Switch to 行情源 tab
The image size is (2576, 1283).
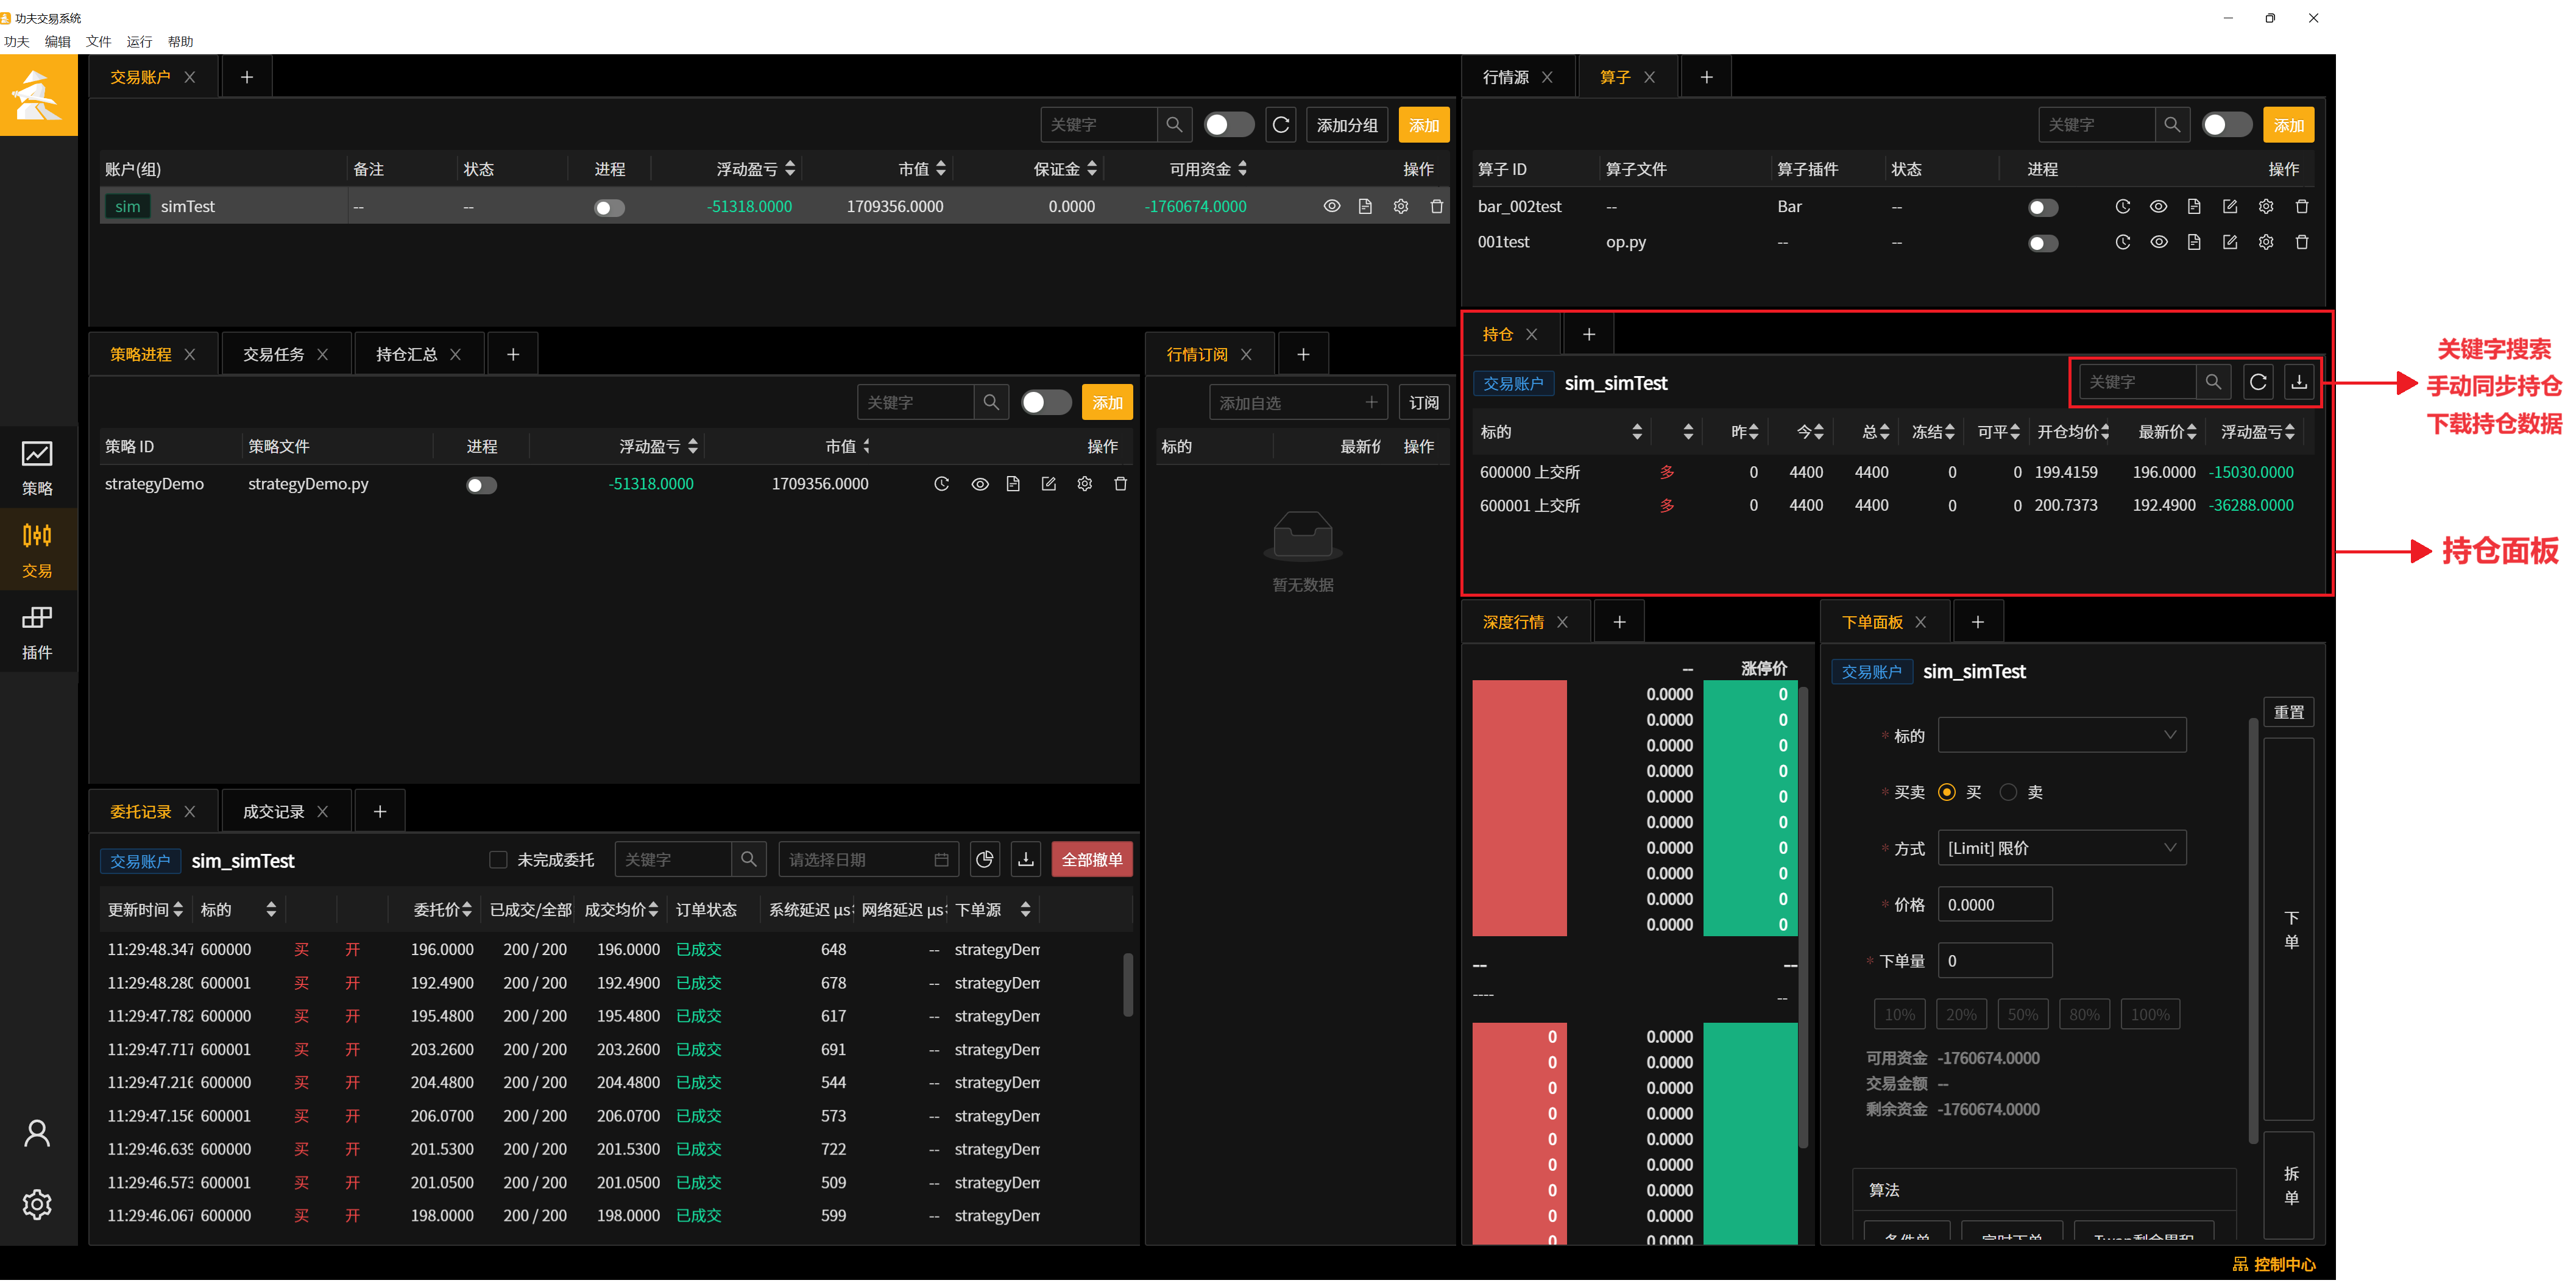point(1505,77)
